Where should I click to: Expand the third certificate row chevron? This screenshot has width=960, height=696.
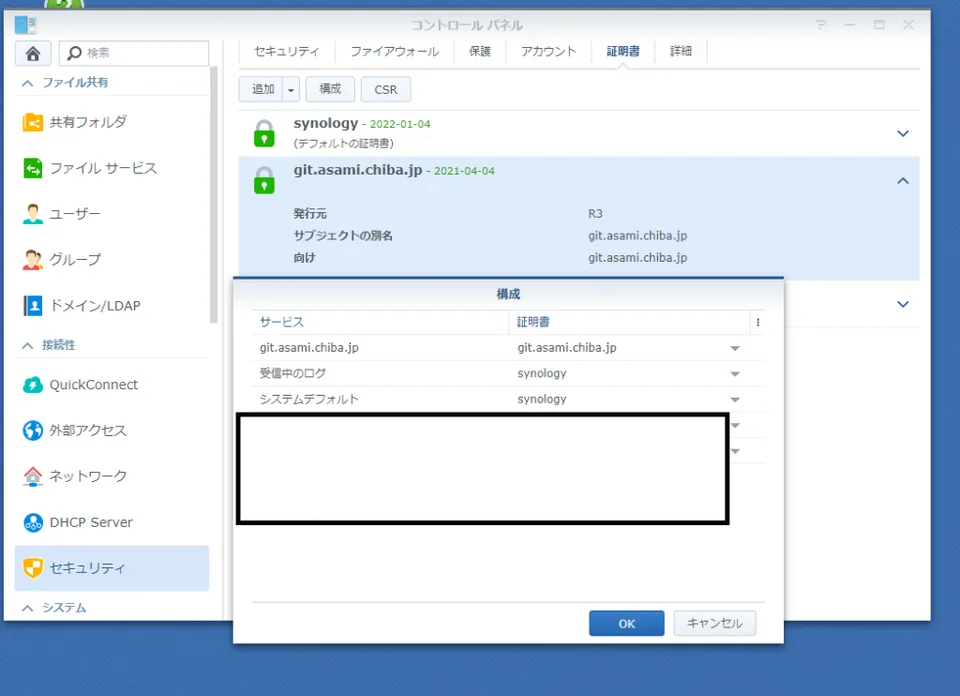tap(902, 304)
